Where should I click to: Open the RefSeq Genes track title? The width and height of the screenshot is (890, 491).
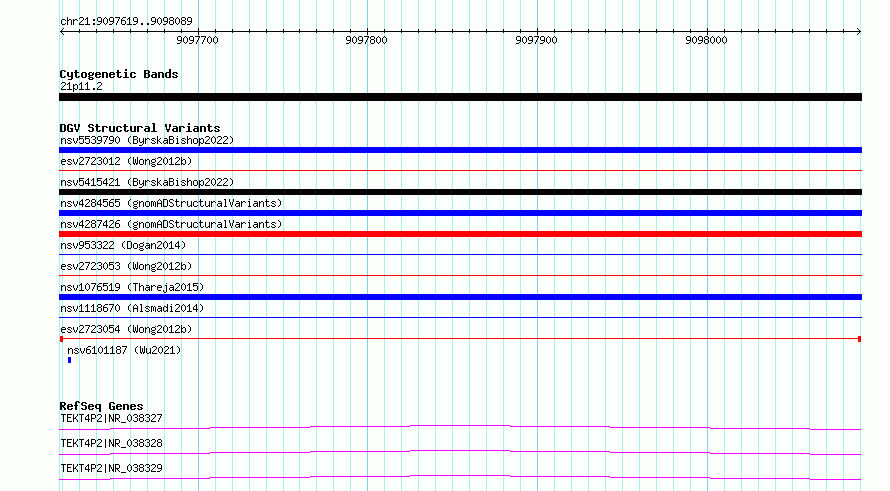coord(101,406)
